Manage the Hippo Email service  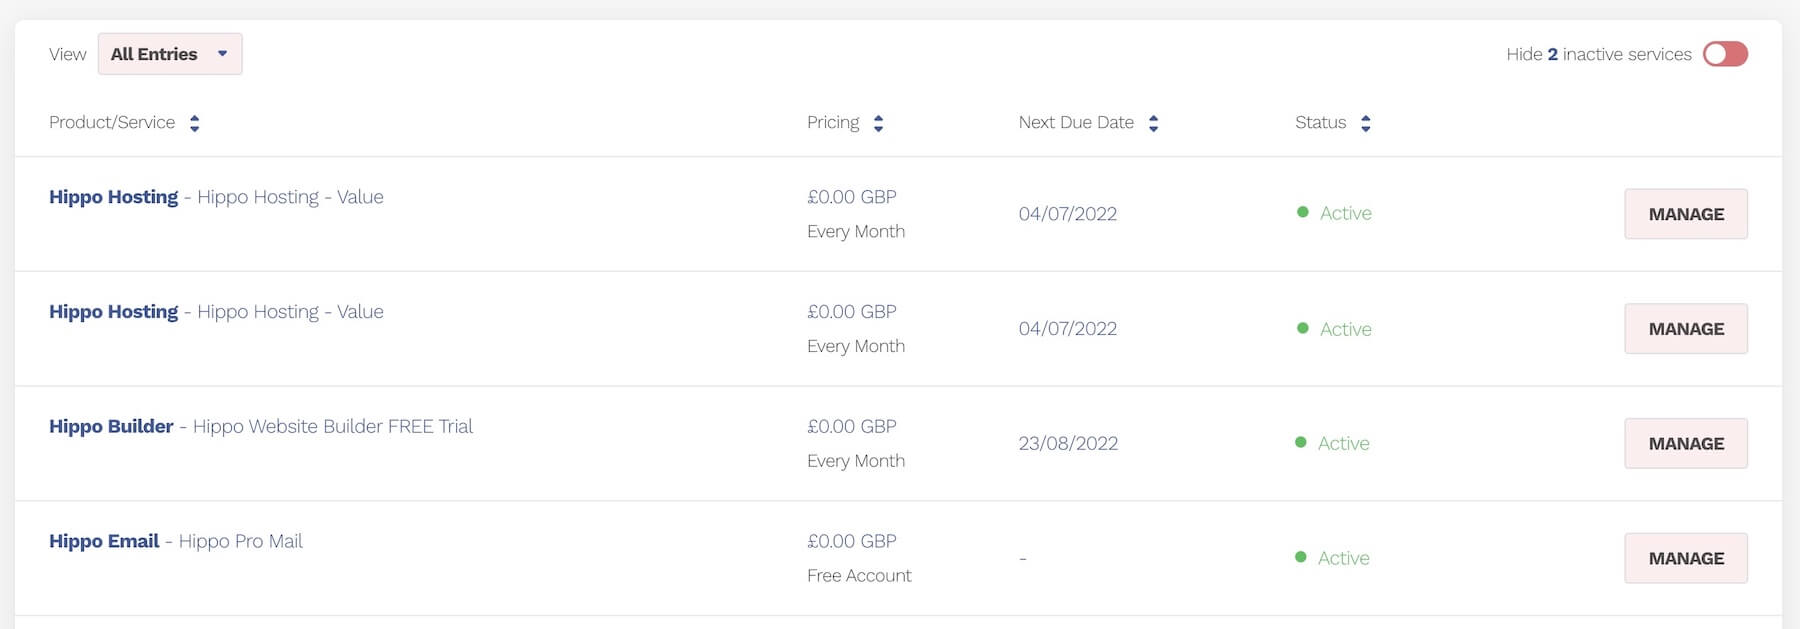click(1685, 558)
